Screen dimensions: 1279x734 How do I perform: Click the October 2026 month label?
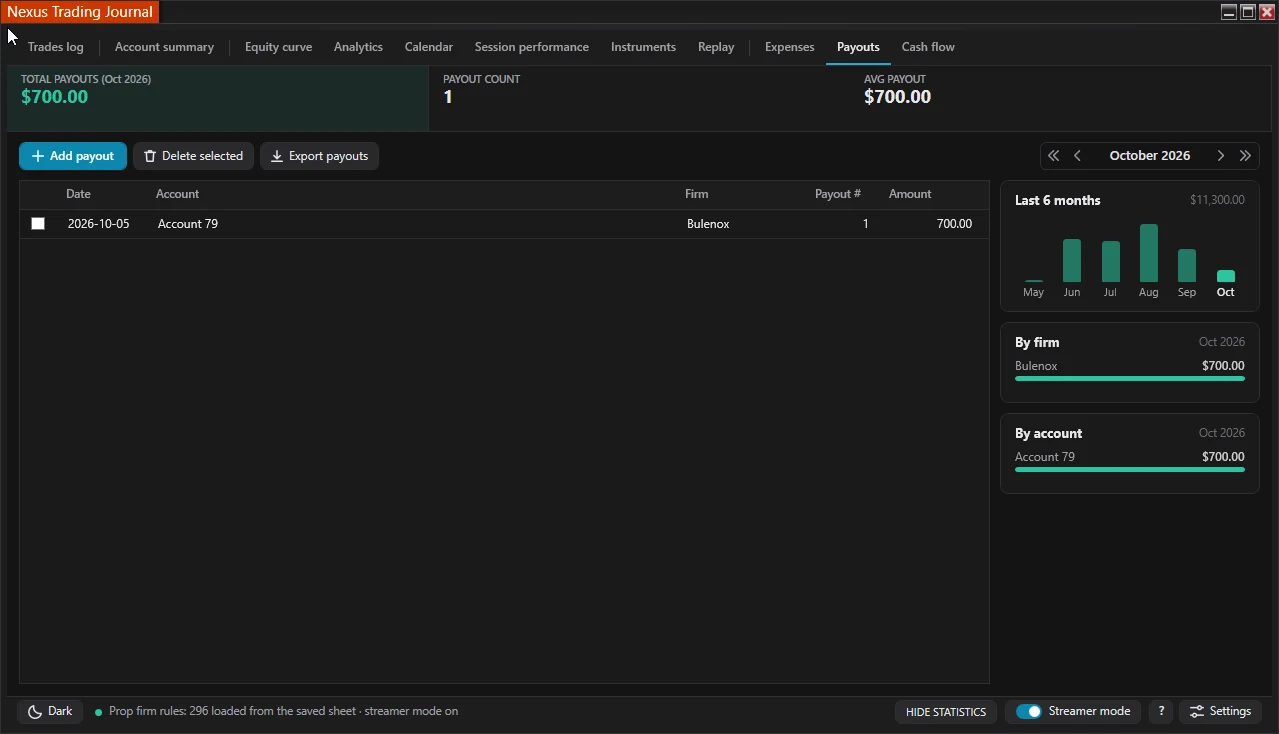pyautogui.click(x=1150, y=156)
